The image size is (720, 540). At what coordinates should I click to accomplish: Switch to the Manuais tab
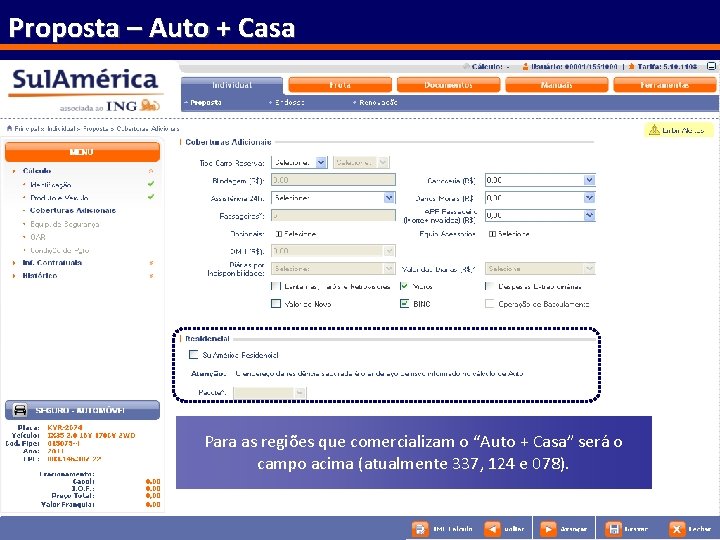point(557,85)
